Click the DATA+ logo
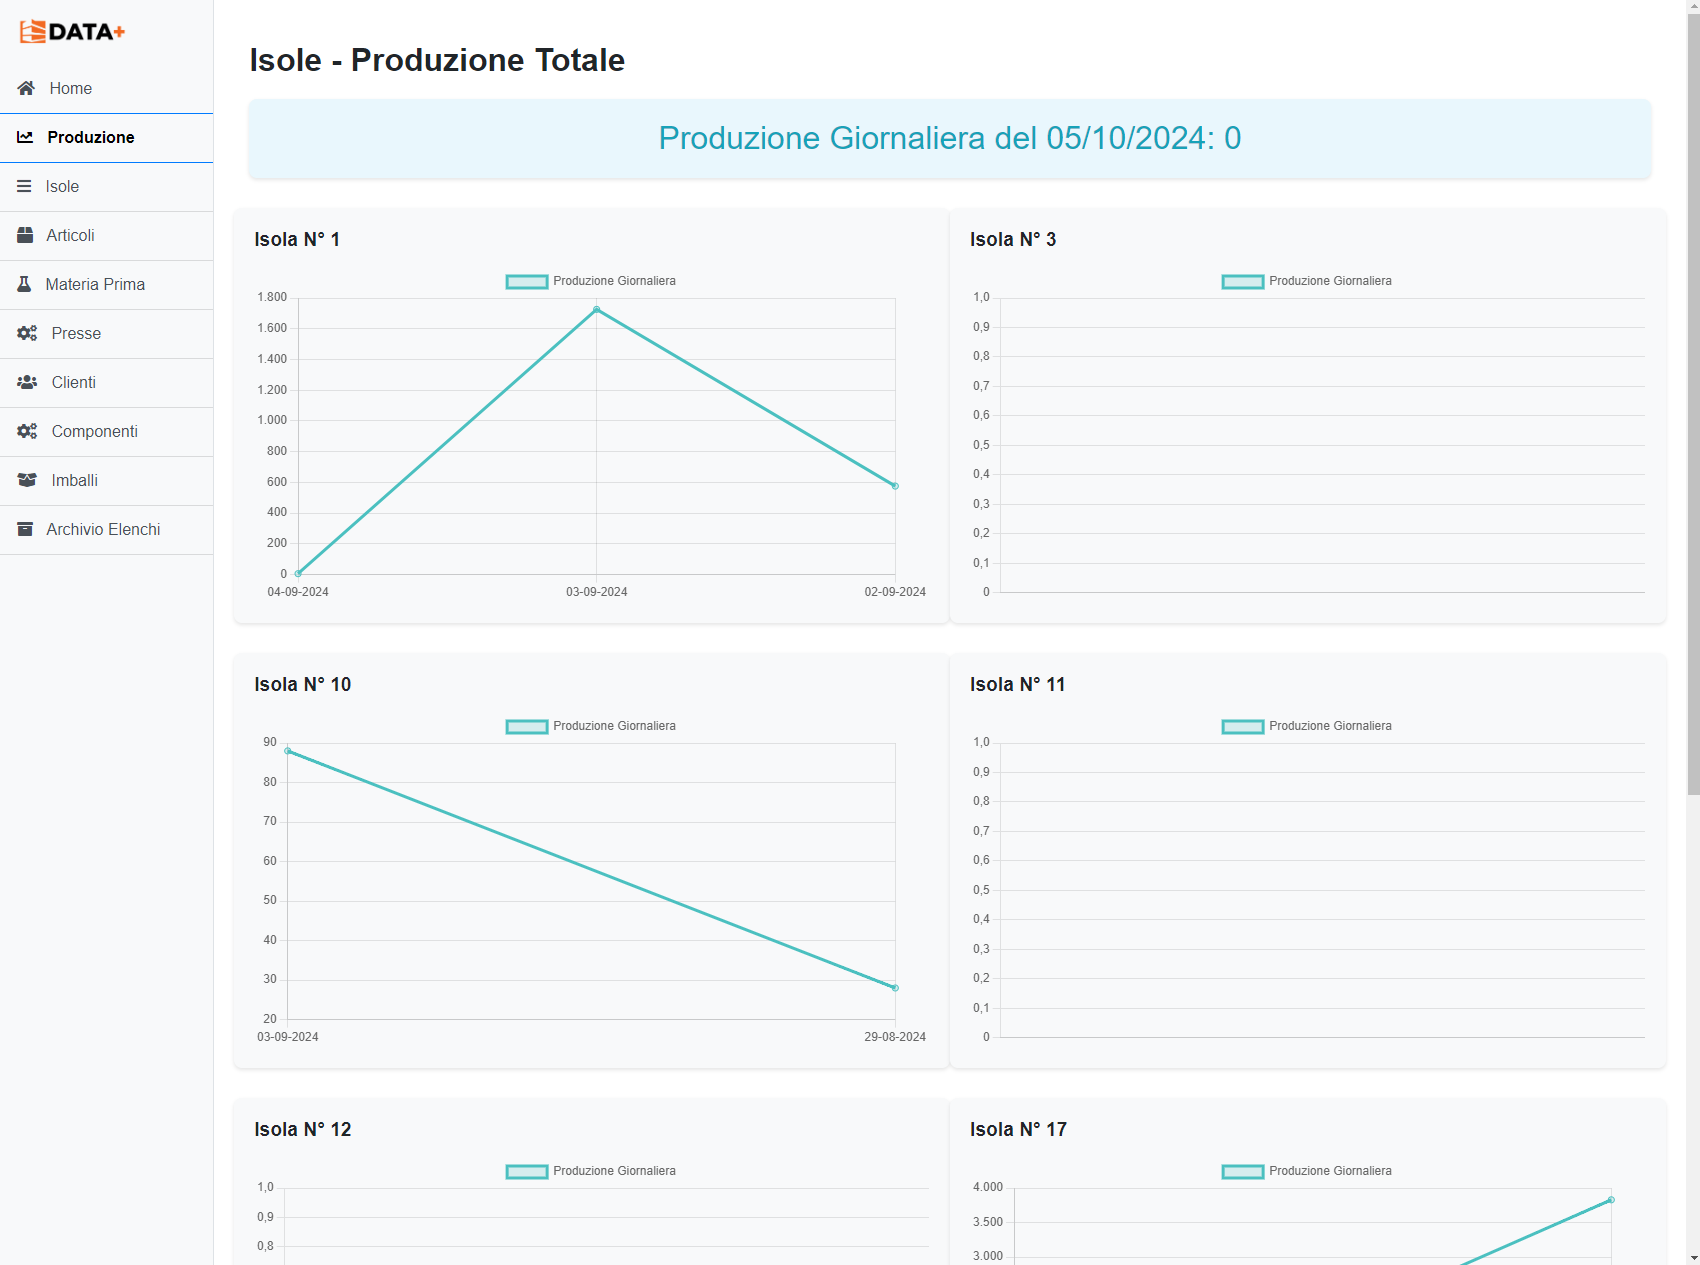 point(72,32)
